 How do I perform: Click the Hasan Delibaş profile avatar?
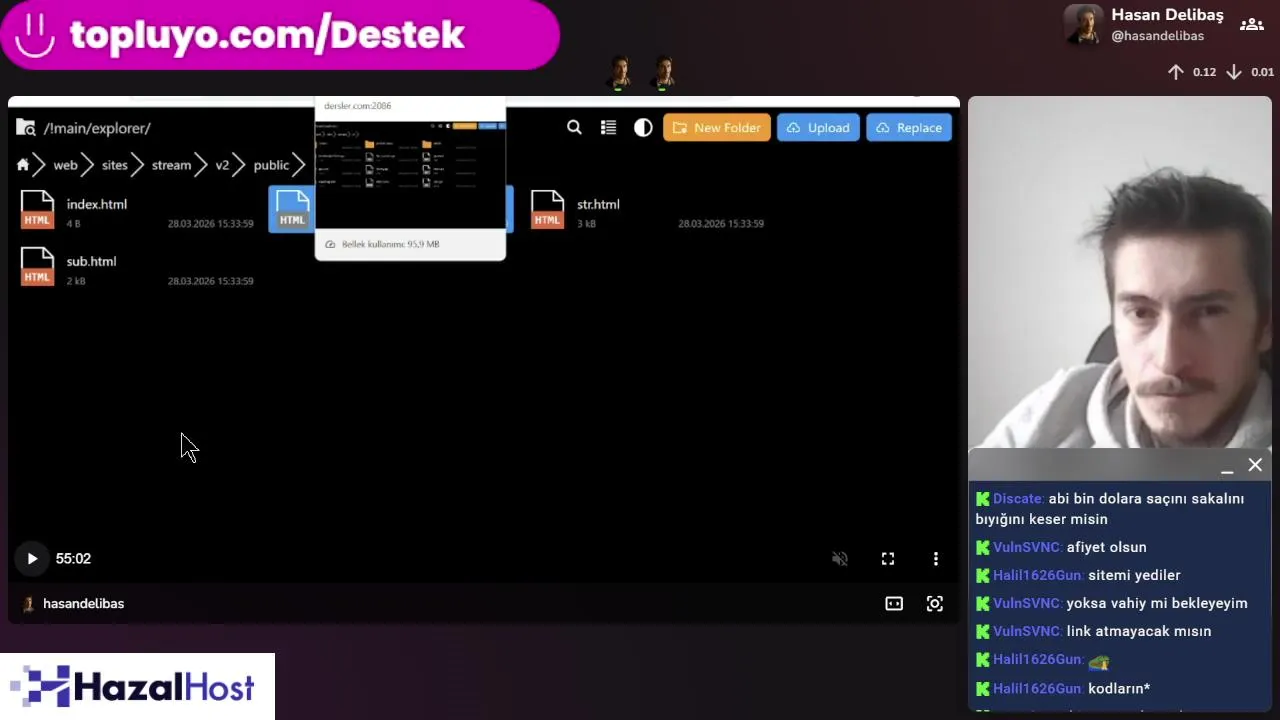1083,25
